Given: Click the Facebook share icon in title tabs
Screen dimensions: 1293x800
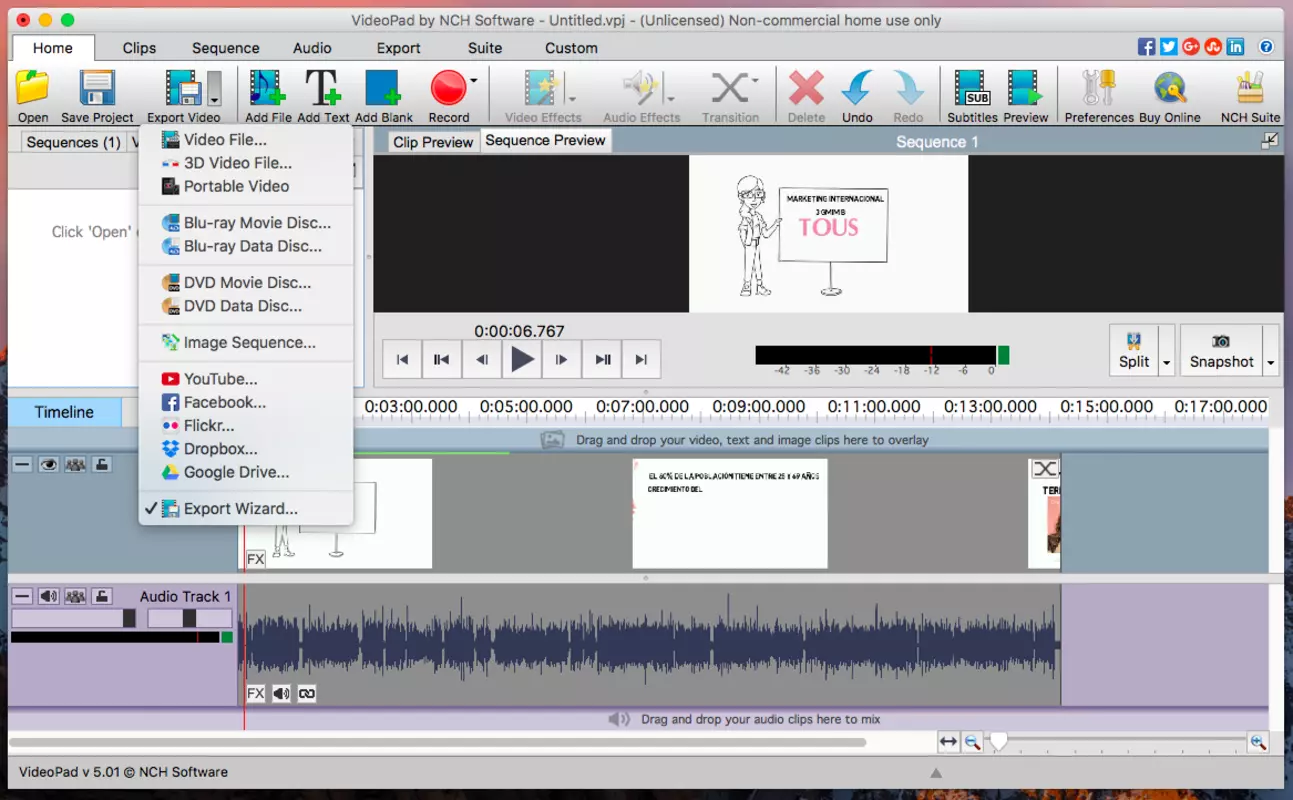Looking at the screenshot, I should (x=1147, y=47).
